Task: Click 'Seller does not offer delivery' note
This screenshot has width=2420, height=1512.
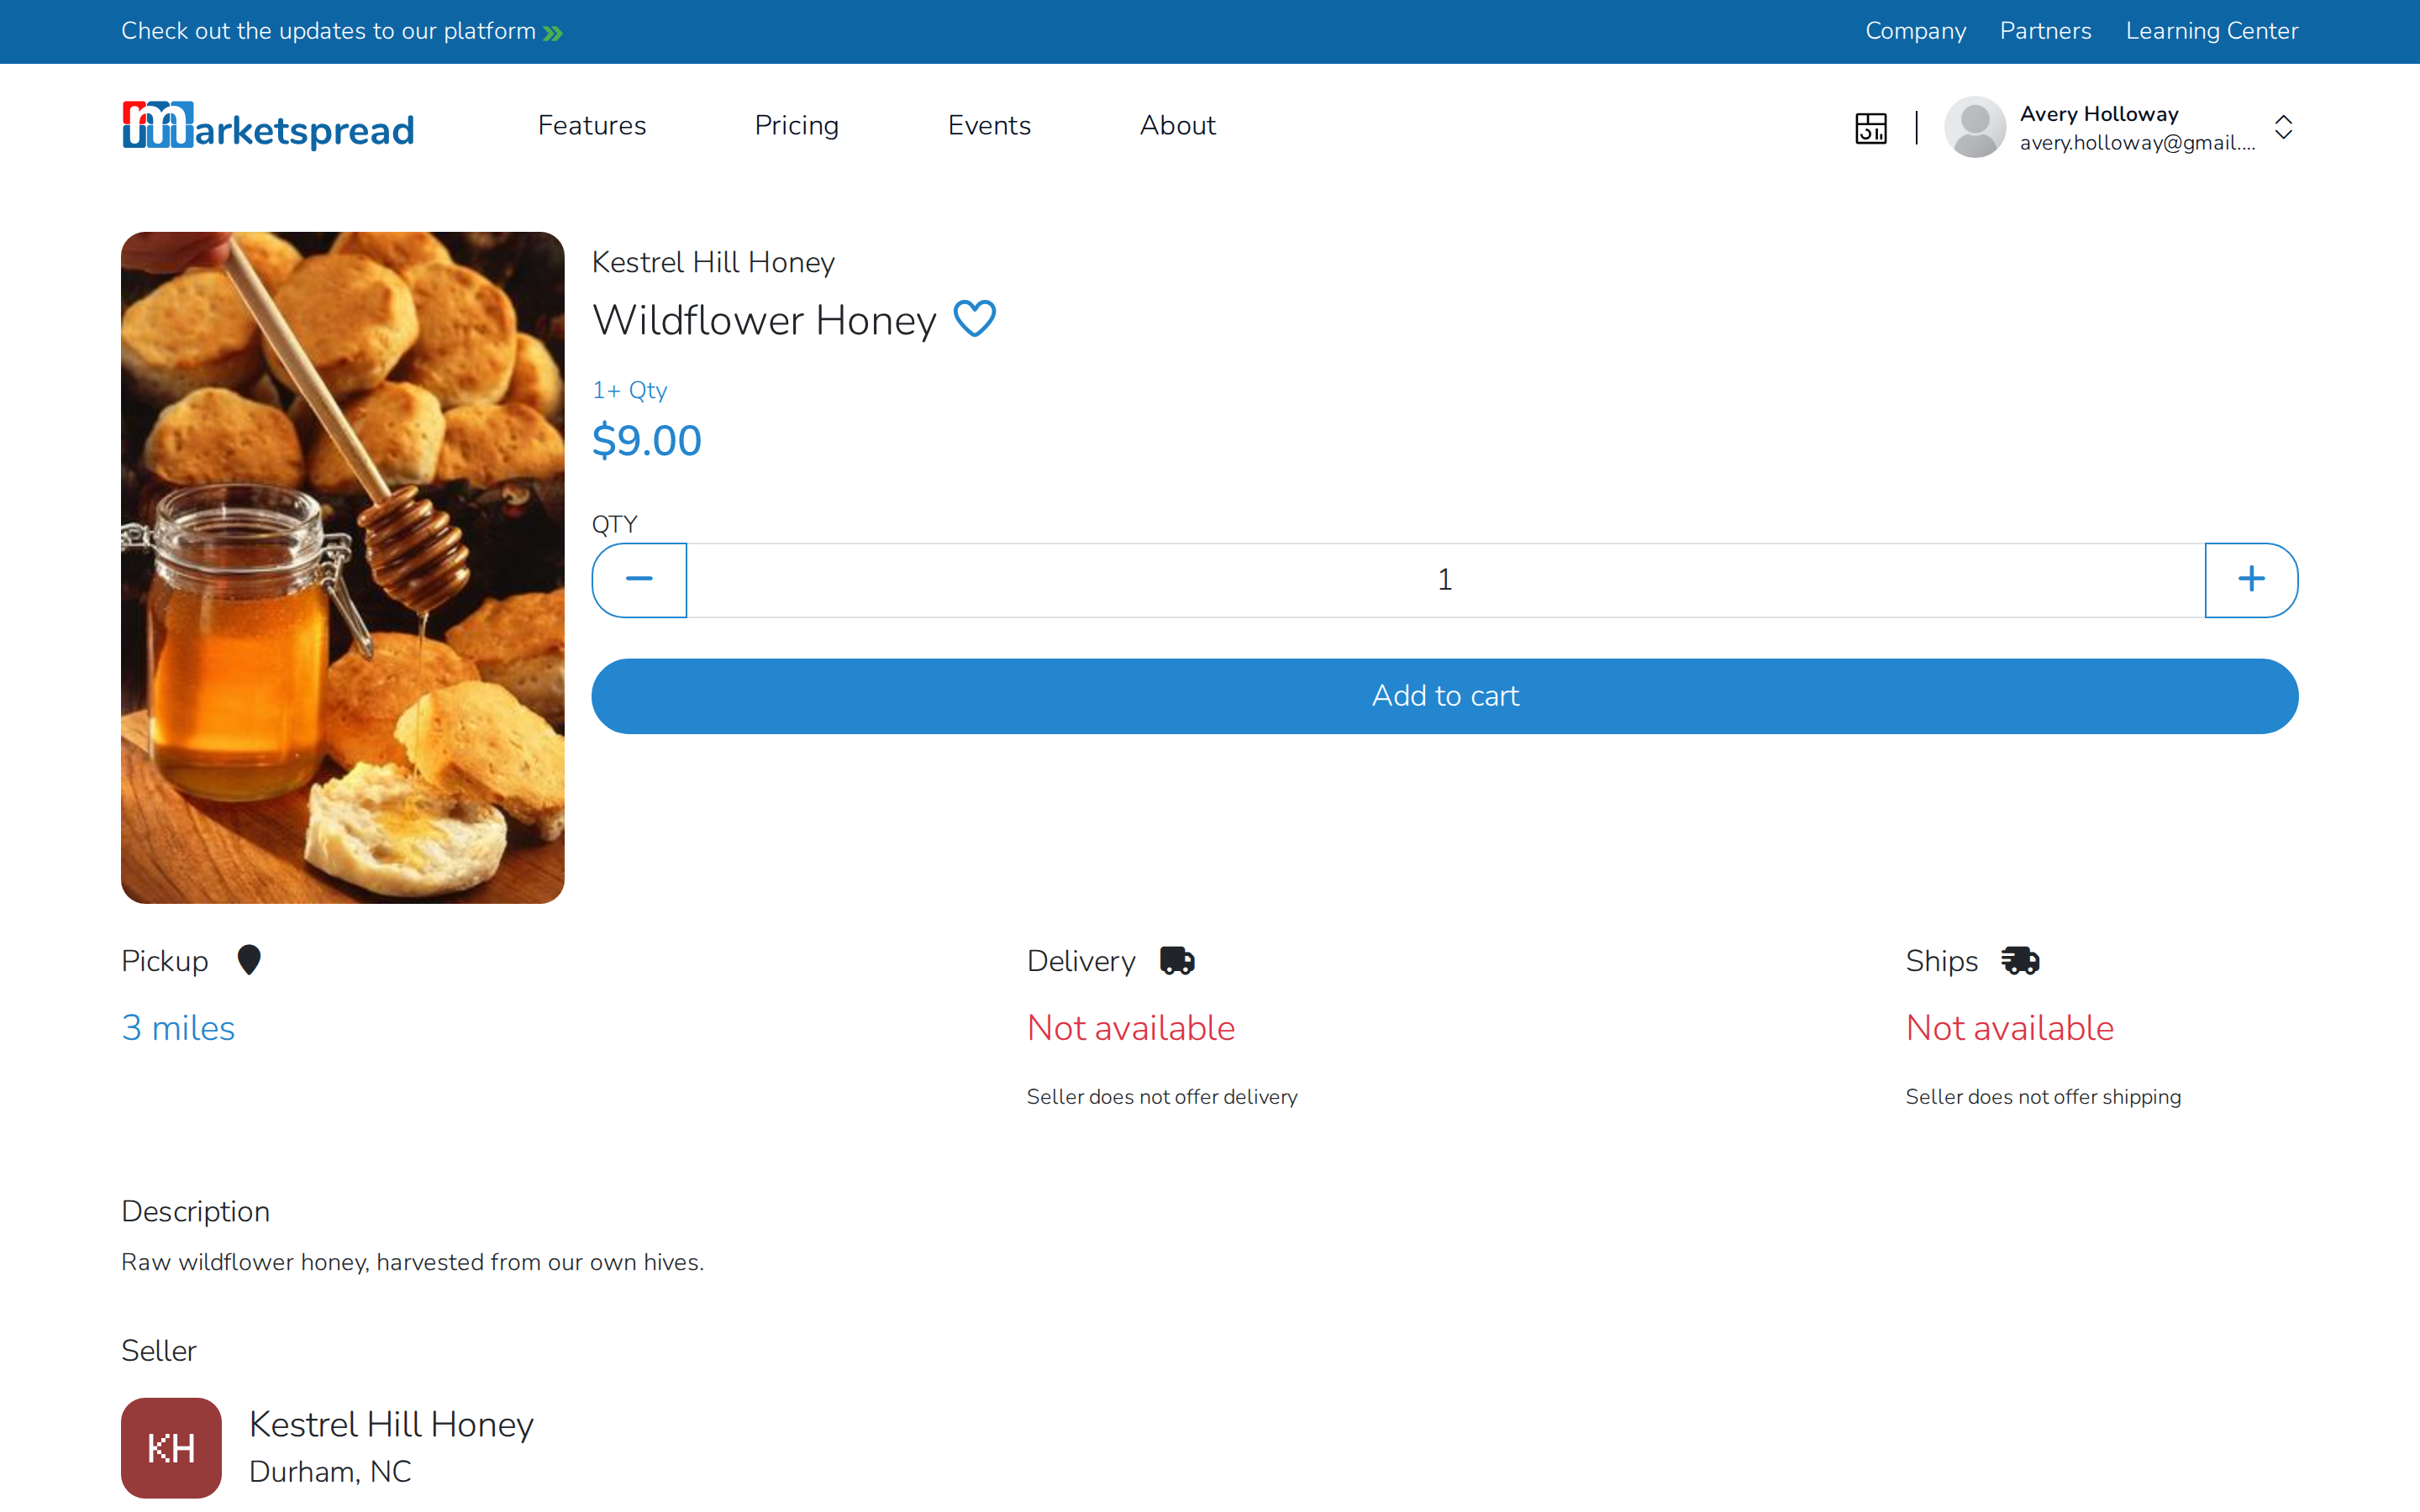Action: 1162,1097
